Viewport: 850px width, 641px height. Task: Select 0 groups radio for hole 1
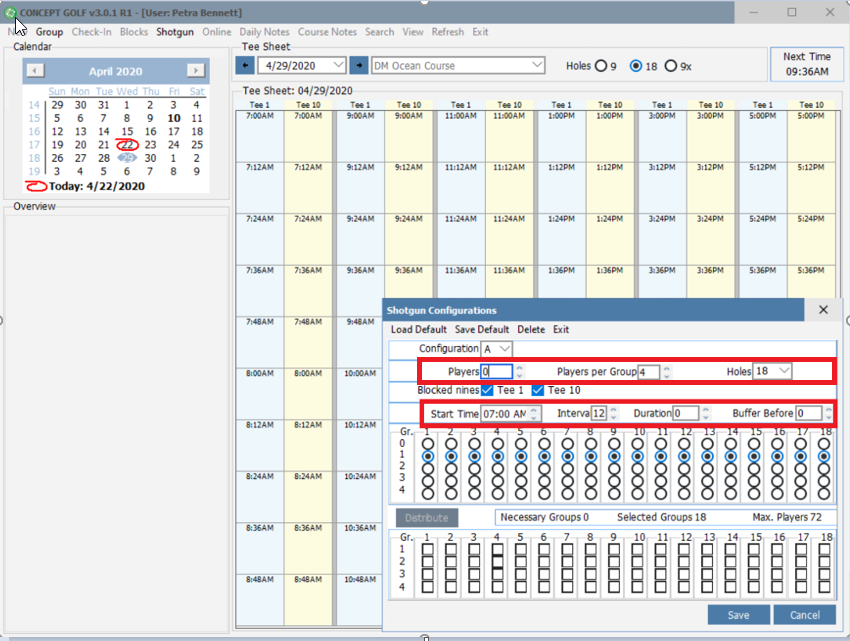point(428,444)
